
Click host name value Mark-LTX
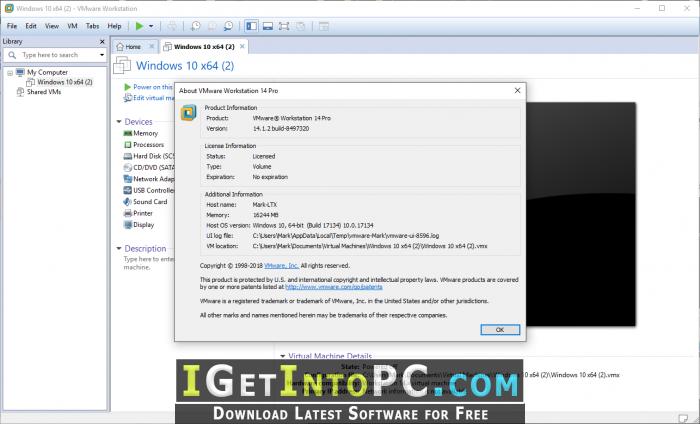[x=265, y=205]
